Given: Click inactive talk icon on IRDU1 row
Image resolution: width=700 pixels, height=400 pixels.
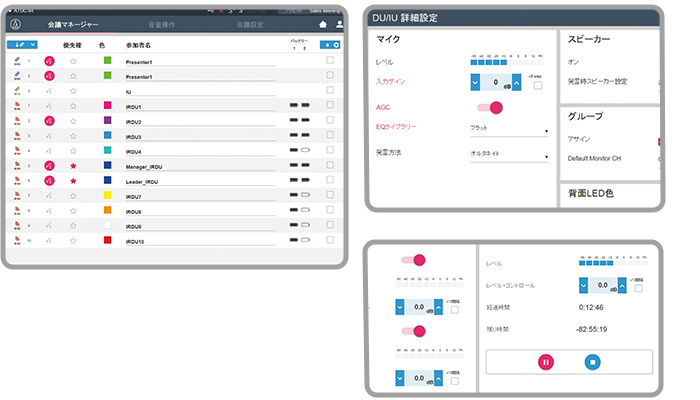Looking at the screenshot, I should tap(49, 106).
